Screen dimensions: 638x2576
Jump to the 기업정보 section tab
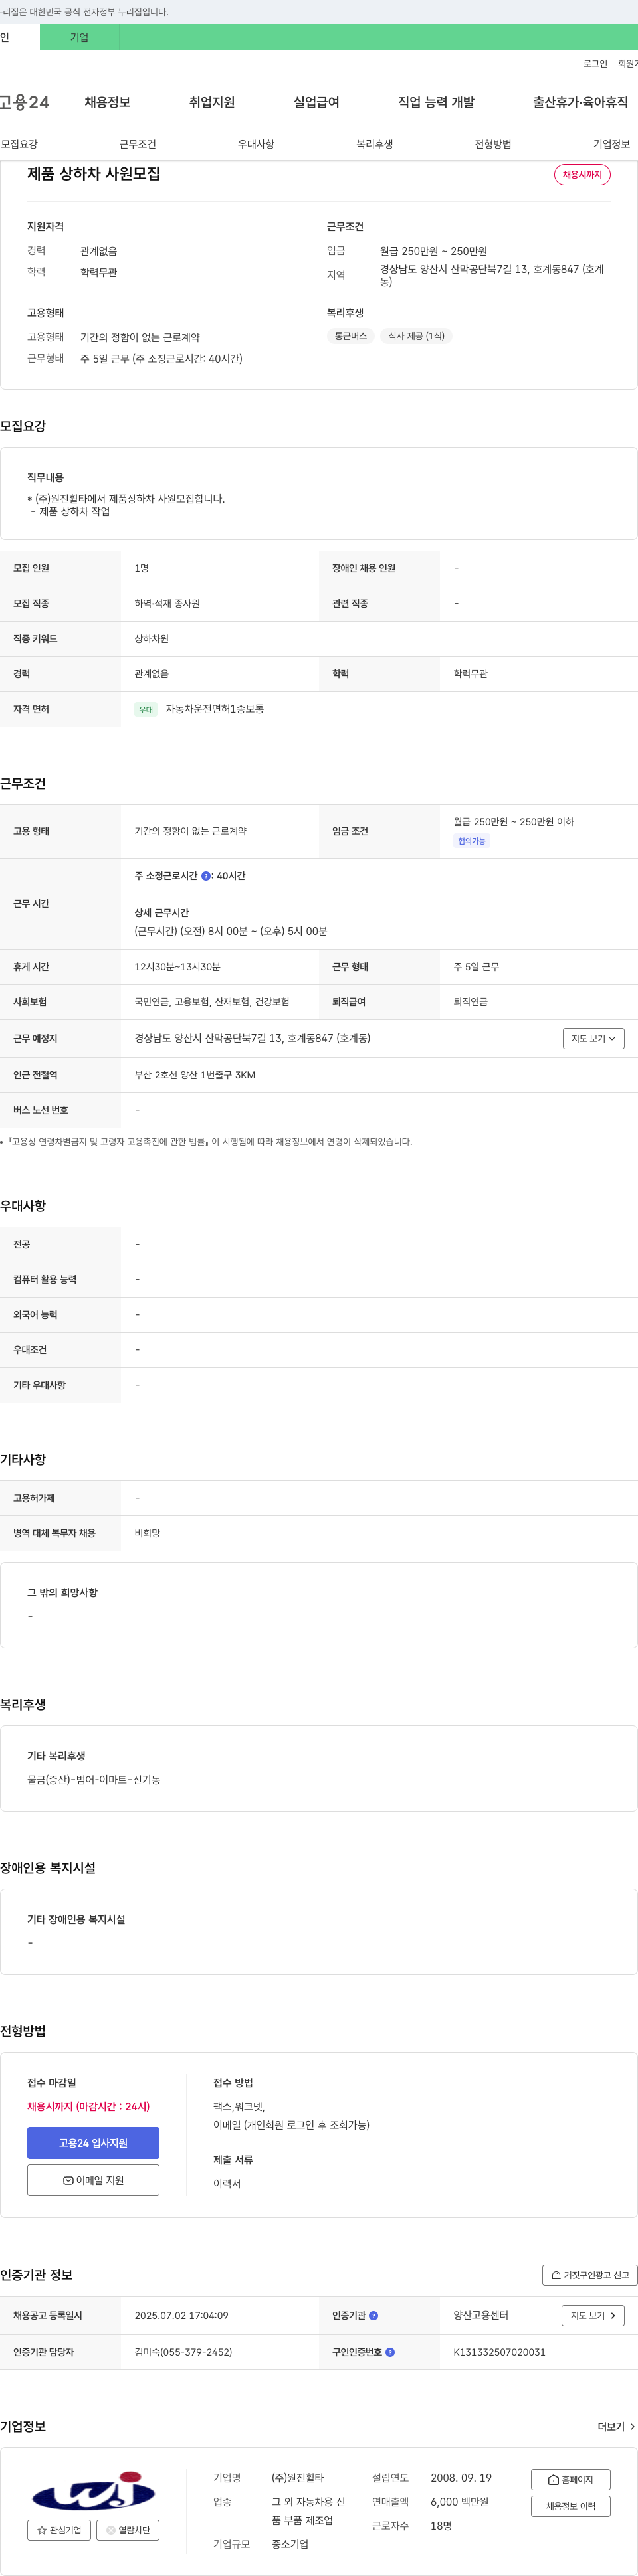pos(611,144)
